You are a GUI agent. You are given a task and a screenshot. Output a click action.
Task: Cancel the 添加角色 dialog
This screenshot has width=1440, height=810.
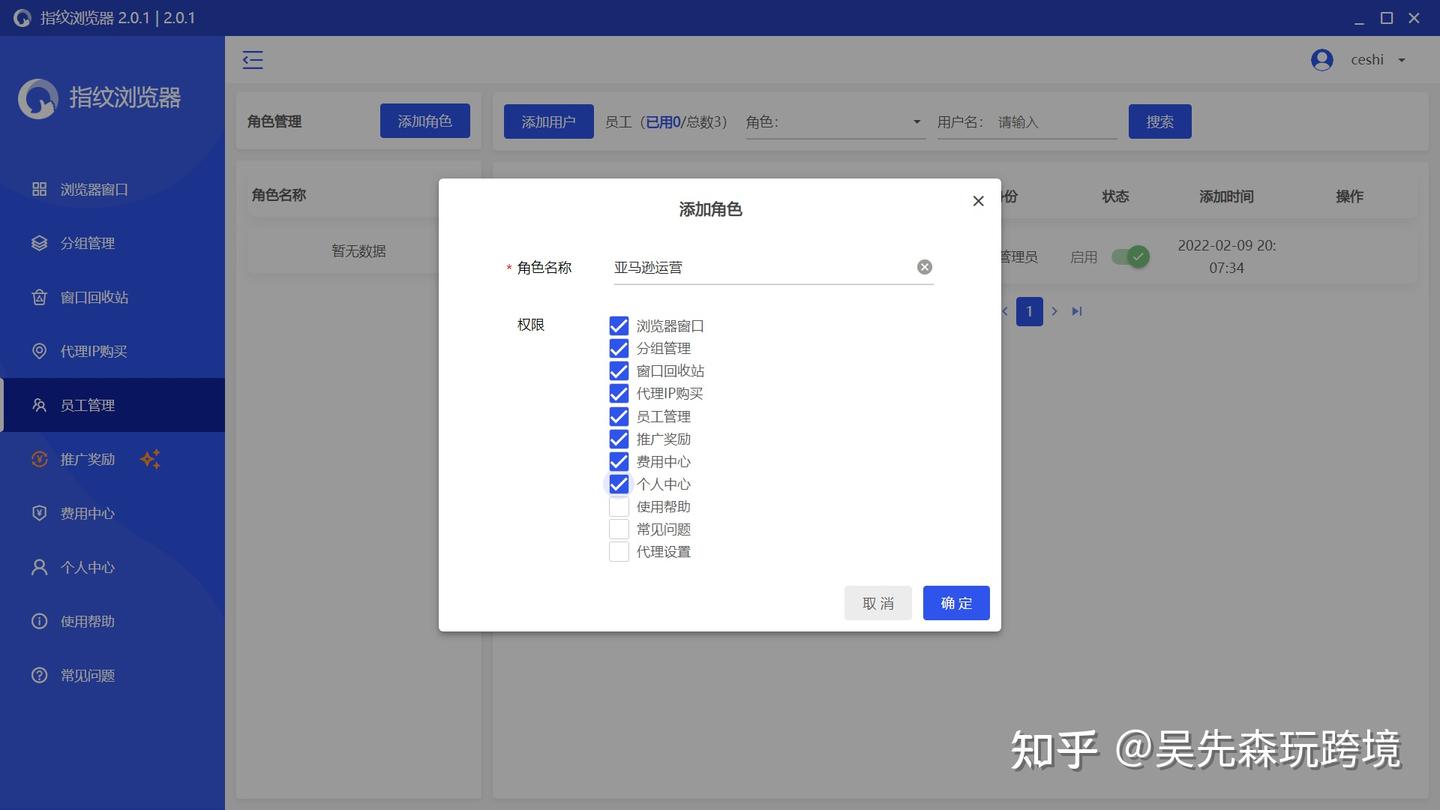pyautogui.click(x=877, y=603)
